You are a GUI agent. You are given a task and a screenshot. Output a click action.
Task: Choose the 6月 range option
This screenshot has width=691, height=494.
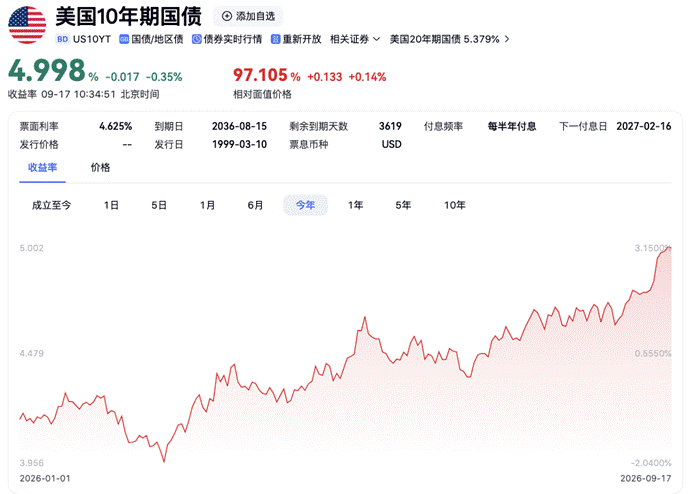(255, 205)
